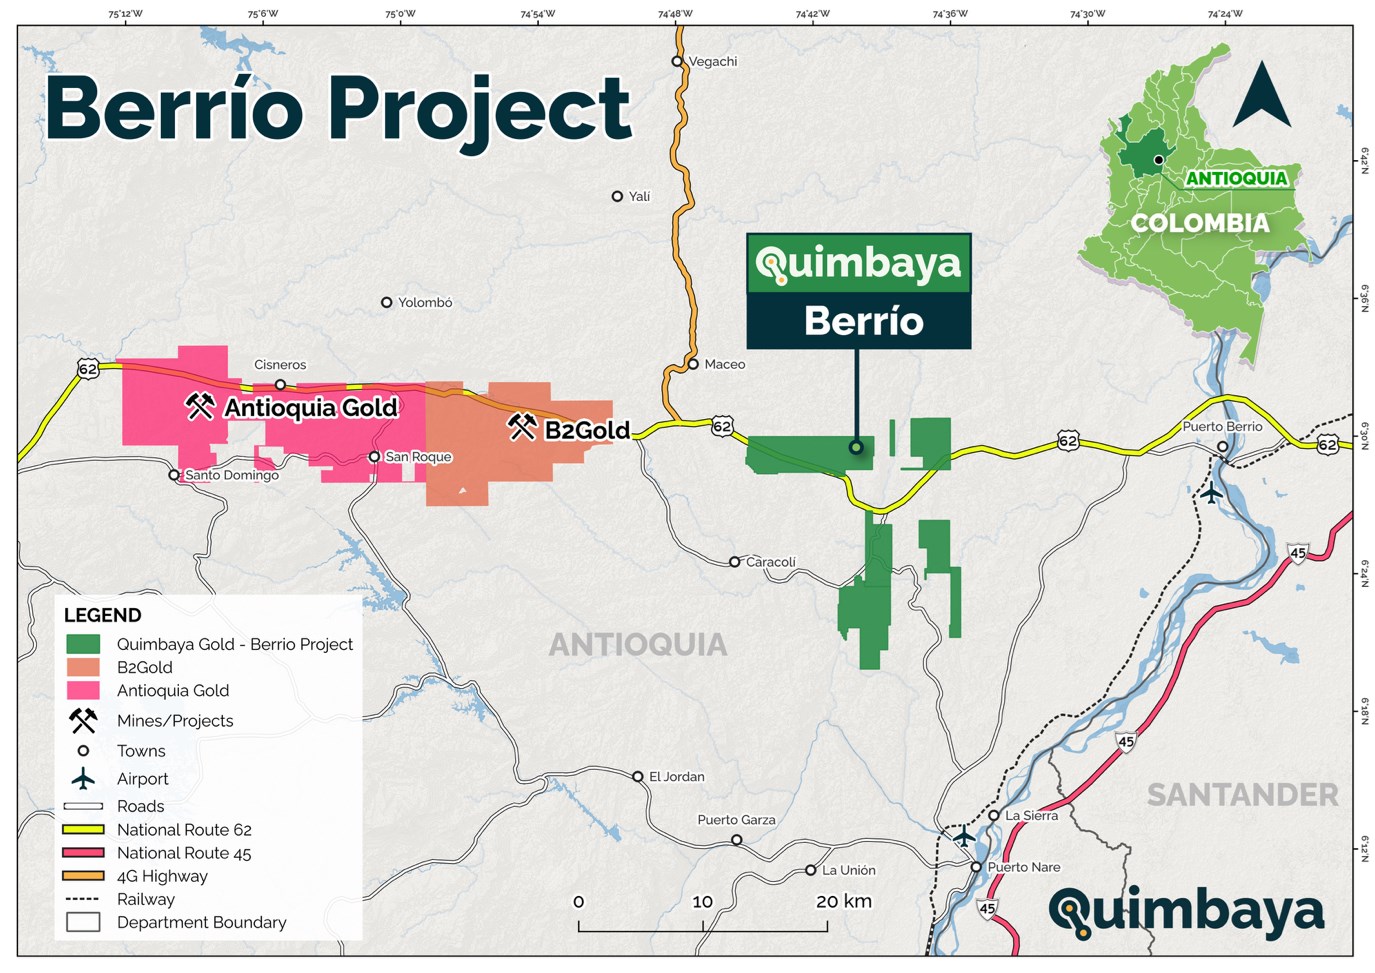The height and width of the screenshot is (973, 1375).
Task: Click the "20 km" scale bar label
Action: 844,901
